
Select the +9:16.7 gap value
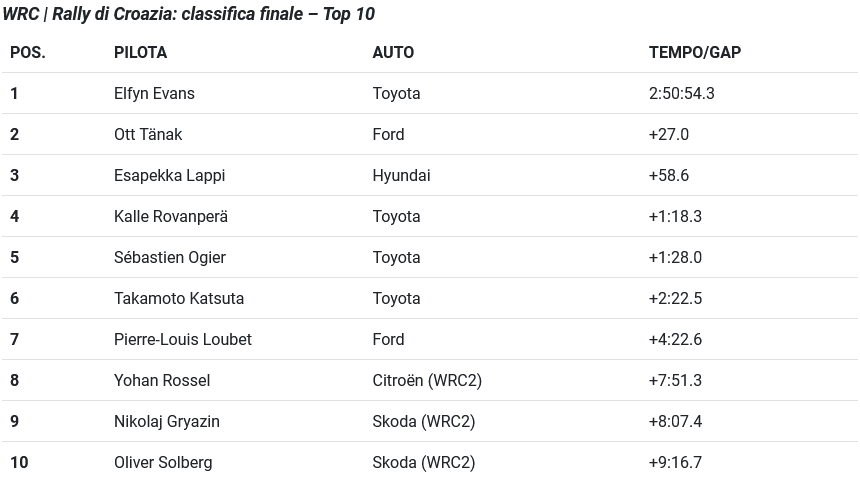[x=675, y=462]
